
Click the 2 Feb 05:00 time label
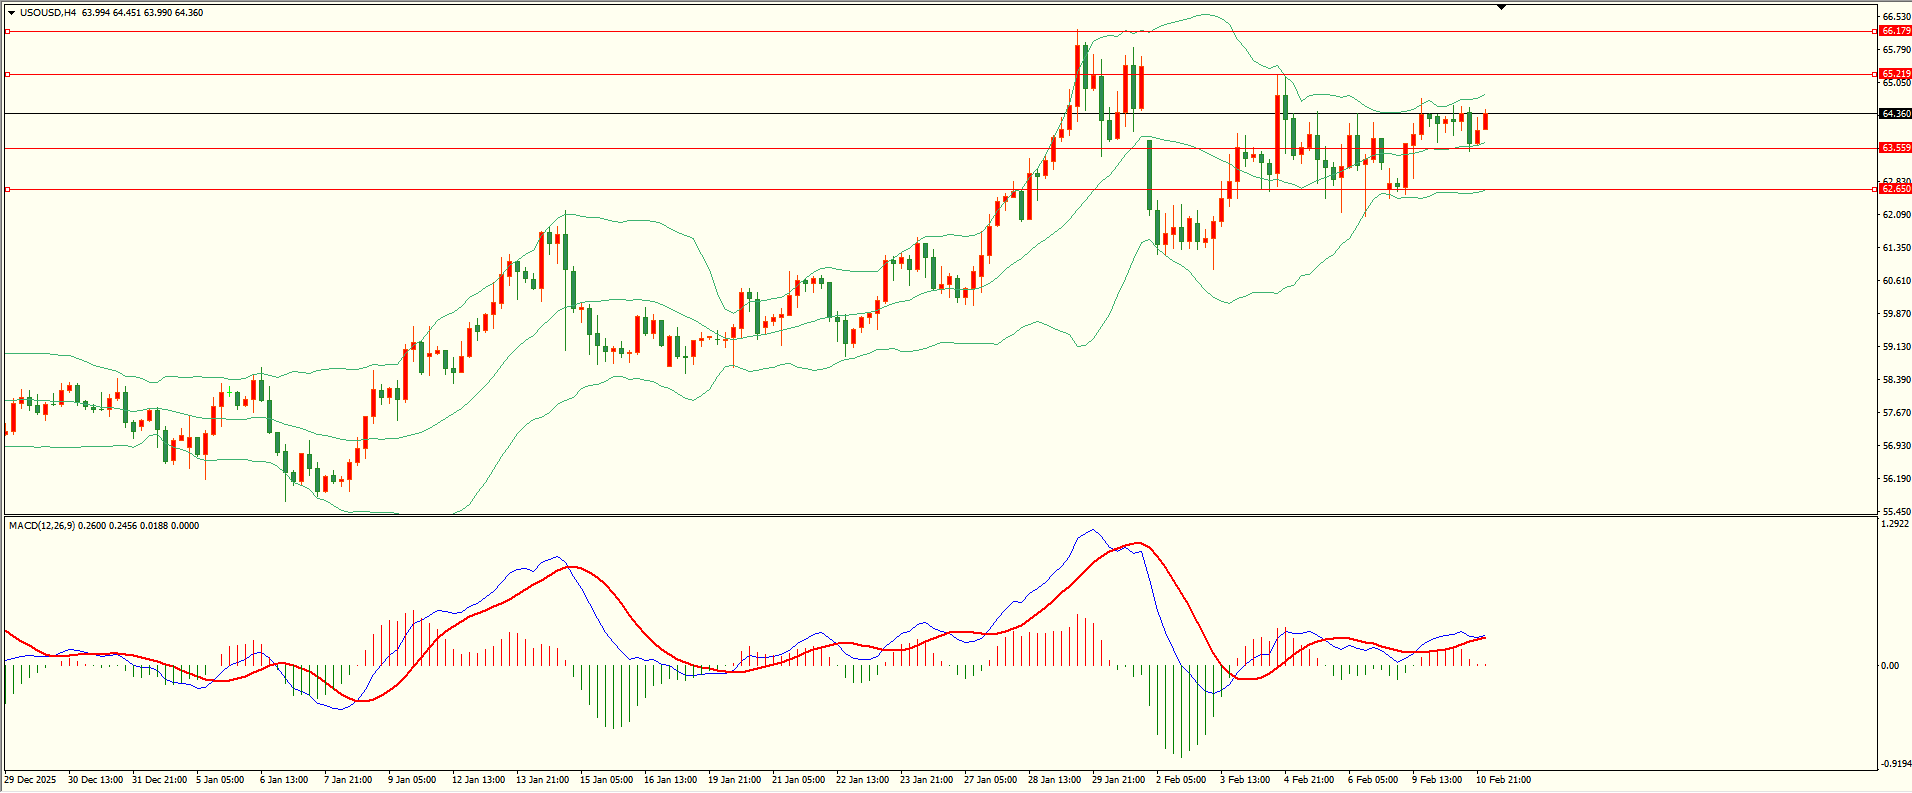(1181, 780)
